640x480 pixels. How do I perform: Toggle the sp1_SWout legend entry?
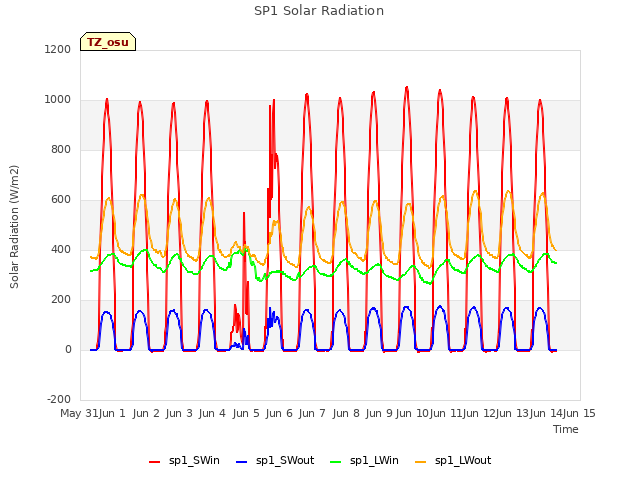[x=276, y=461]
